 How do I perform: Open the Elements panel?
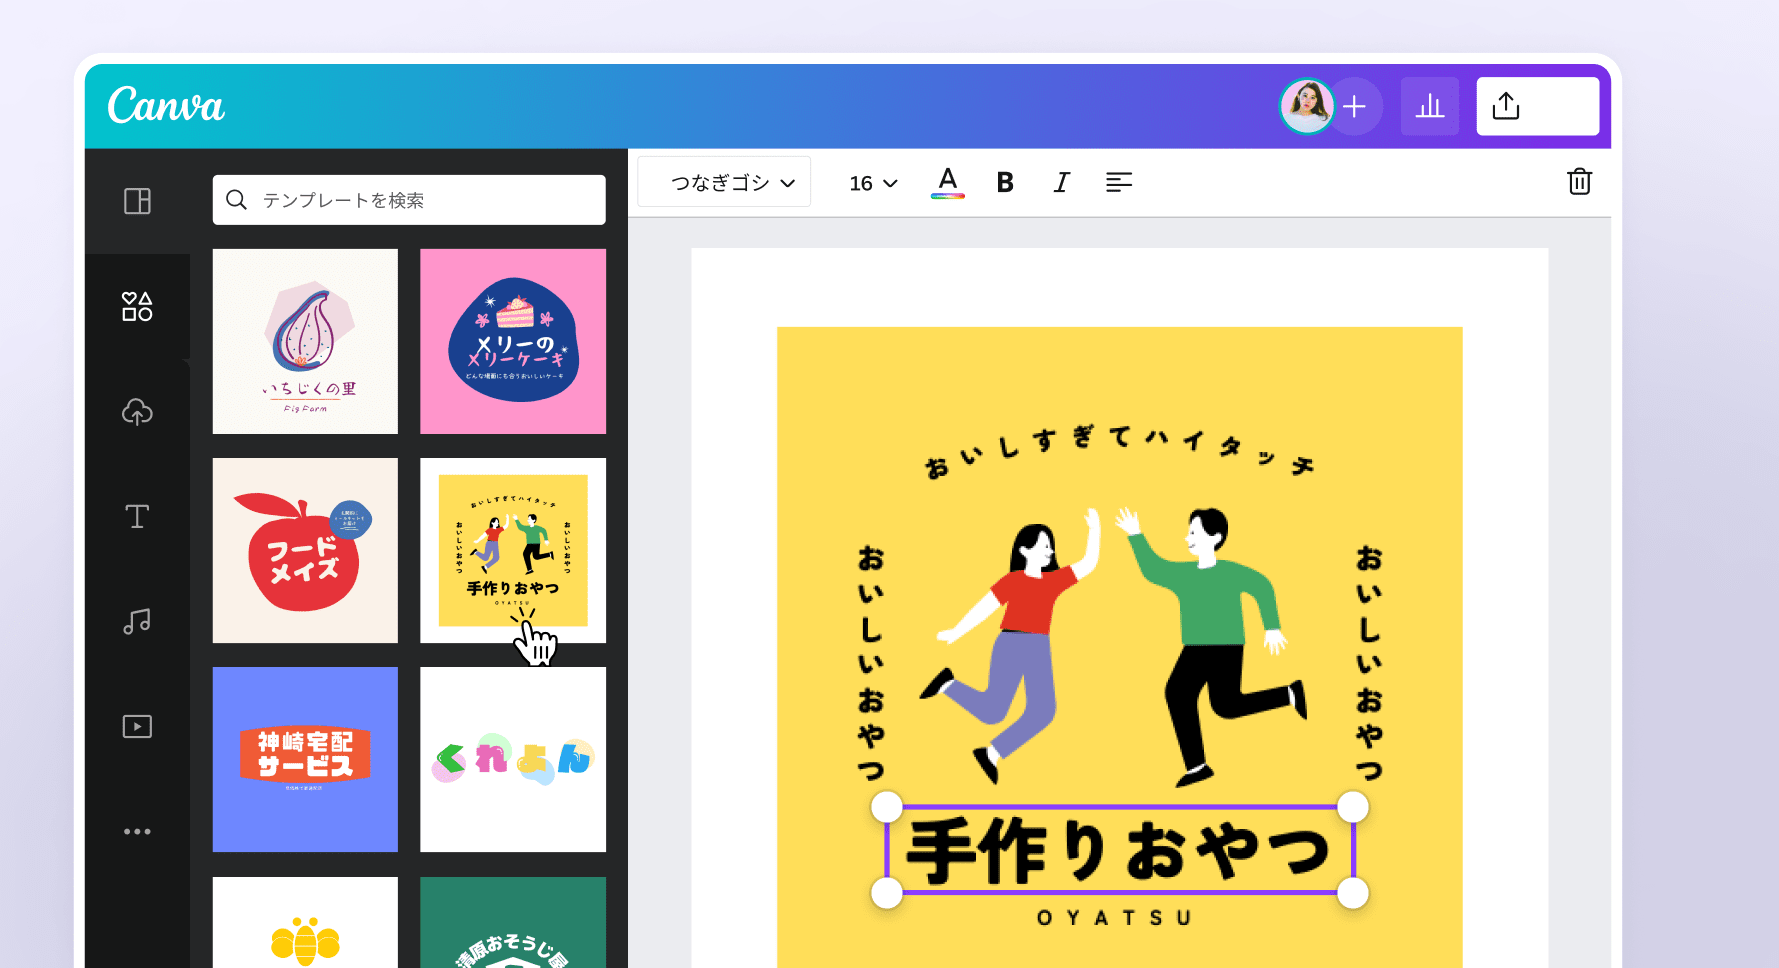point(137,306)
